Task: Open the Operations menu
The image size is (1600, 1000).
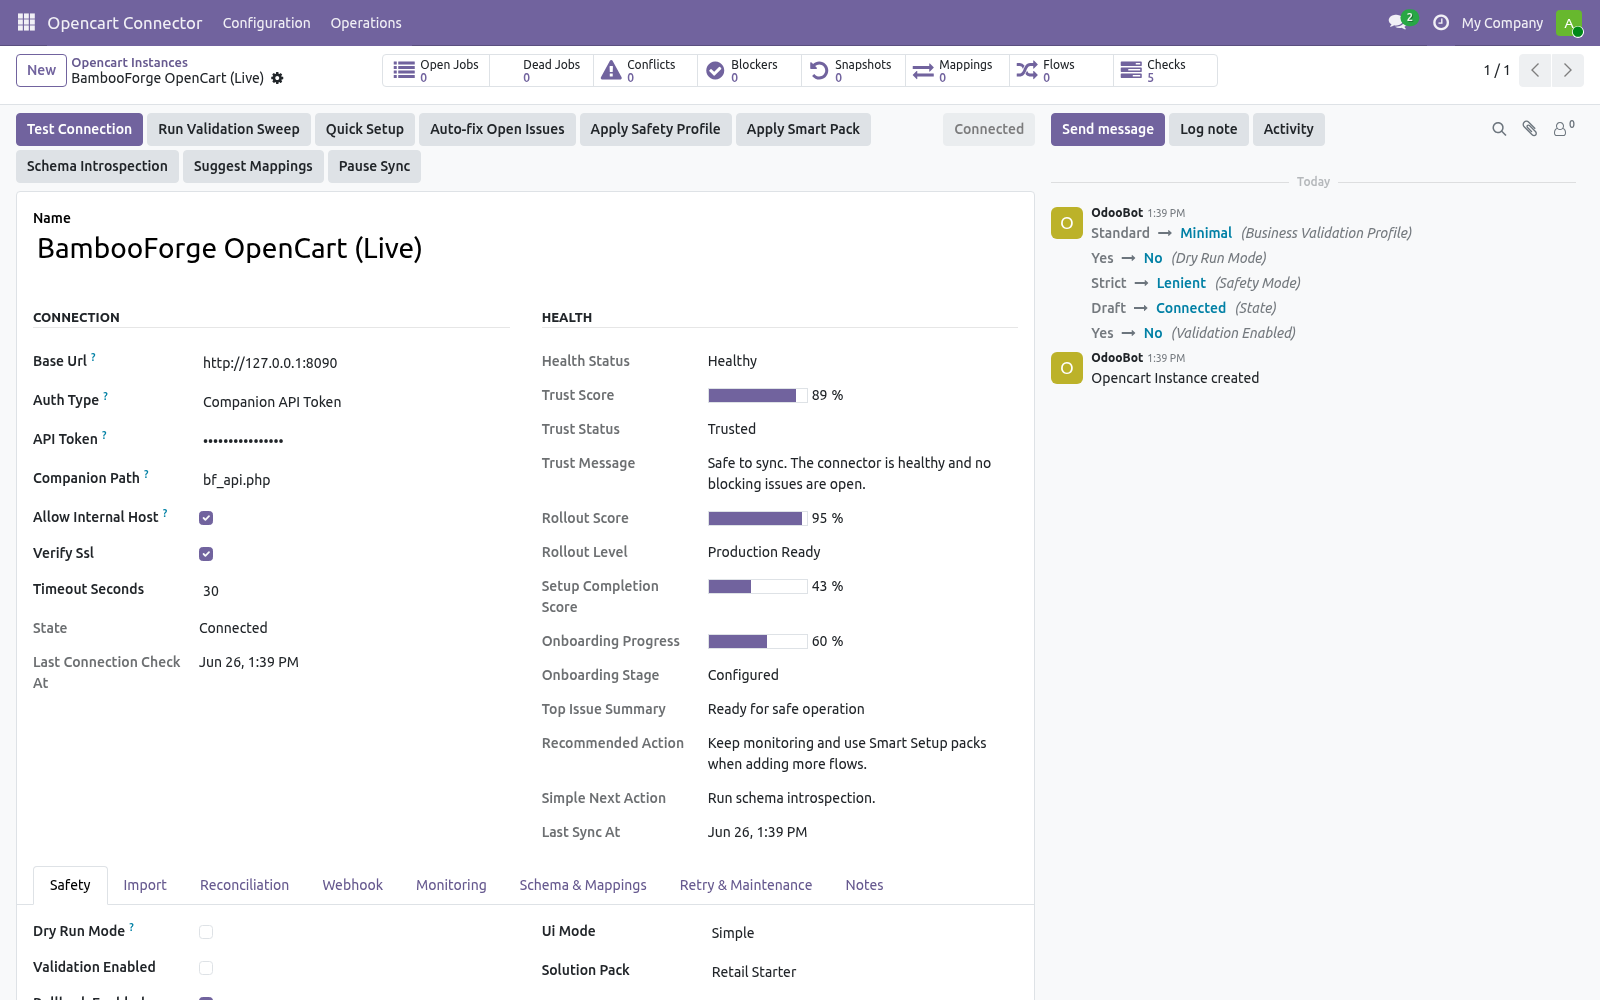Action: tap(366, 23)
